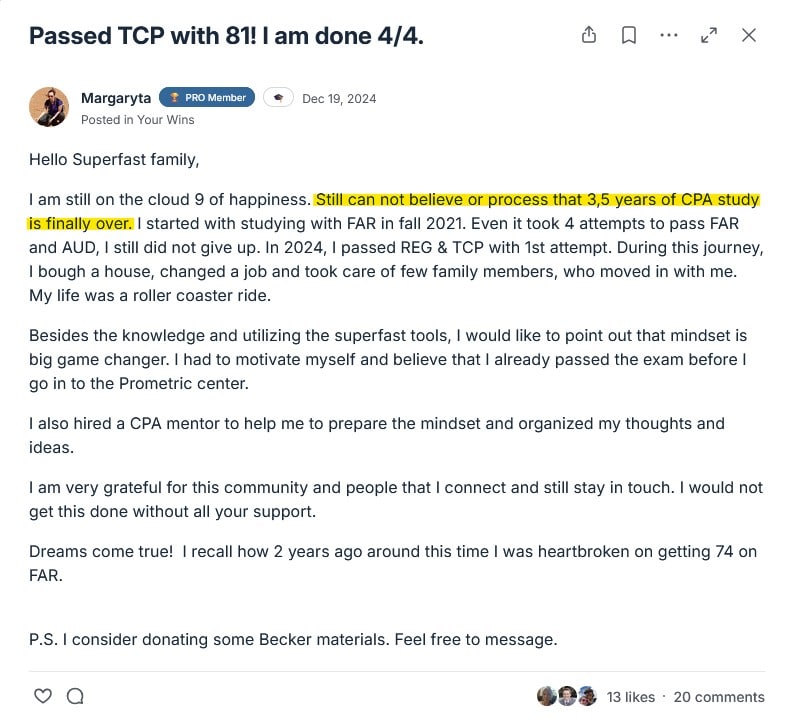Screen dimensions: 791x726
Task: Open the 20 comments section
Action: (719, 697)
